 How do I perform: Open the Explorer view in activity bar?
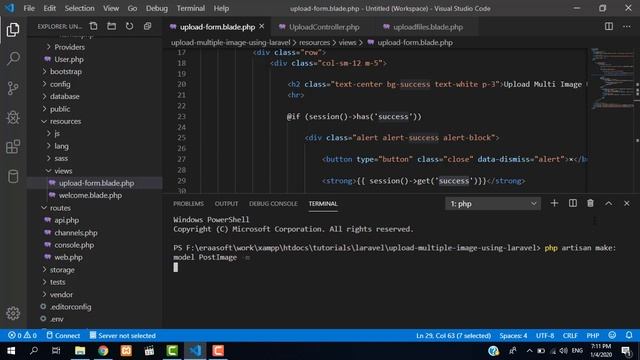click(x=13, y=30)
